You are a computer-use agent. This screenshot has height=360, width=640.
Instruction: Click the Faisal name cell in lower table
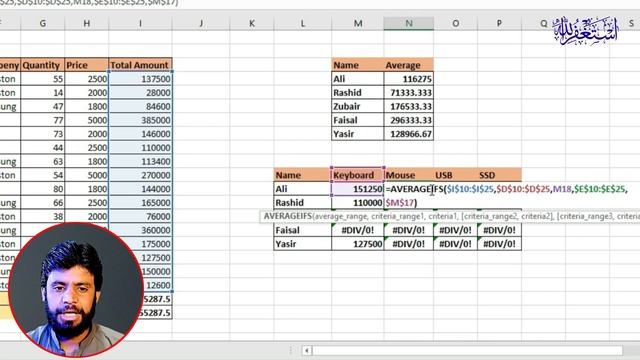click(x=302, y=230)
